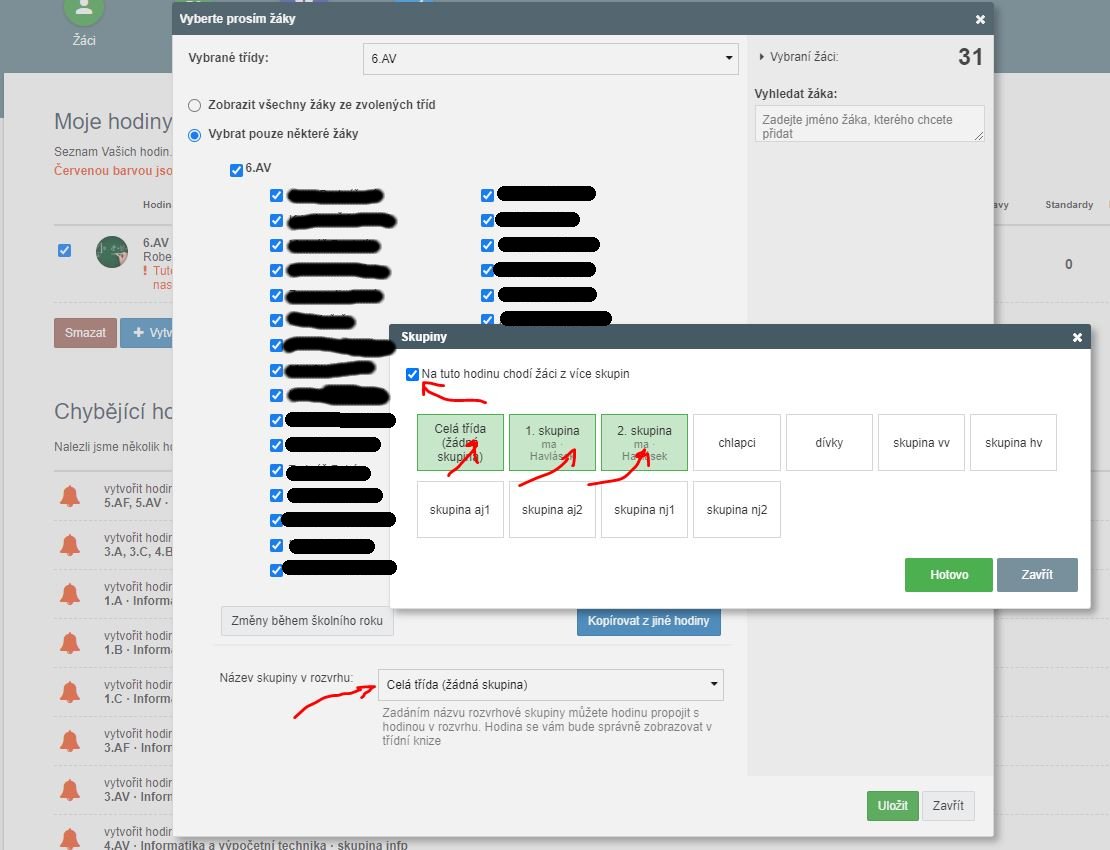The image size is (1110, 850).
Task: Click the green Uložit button
Action: point(892,806)
